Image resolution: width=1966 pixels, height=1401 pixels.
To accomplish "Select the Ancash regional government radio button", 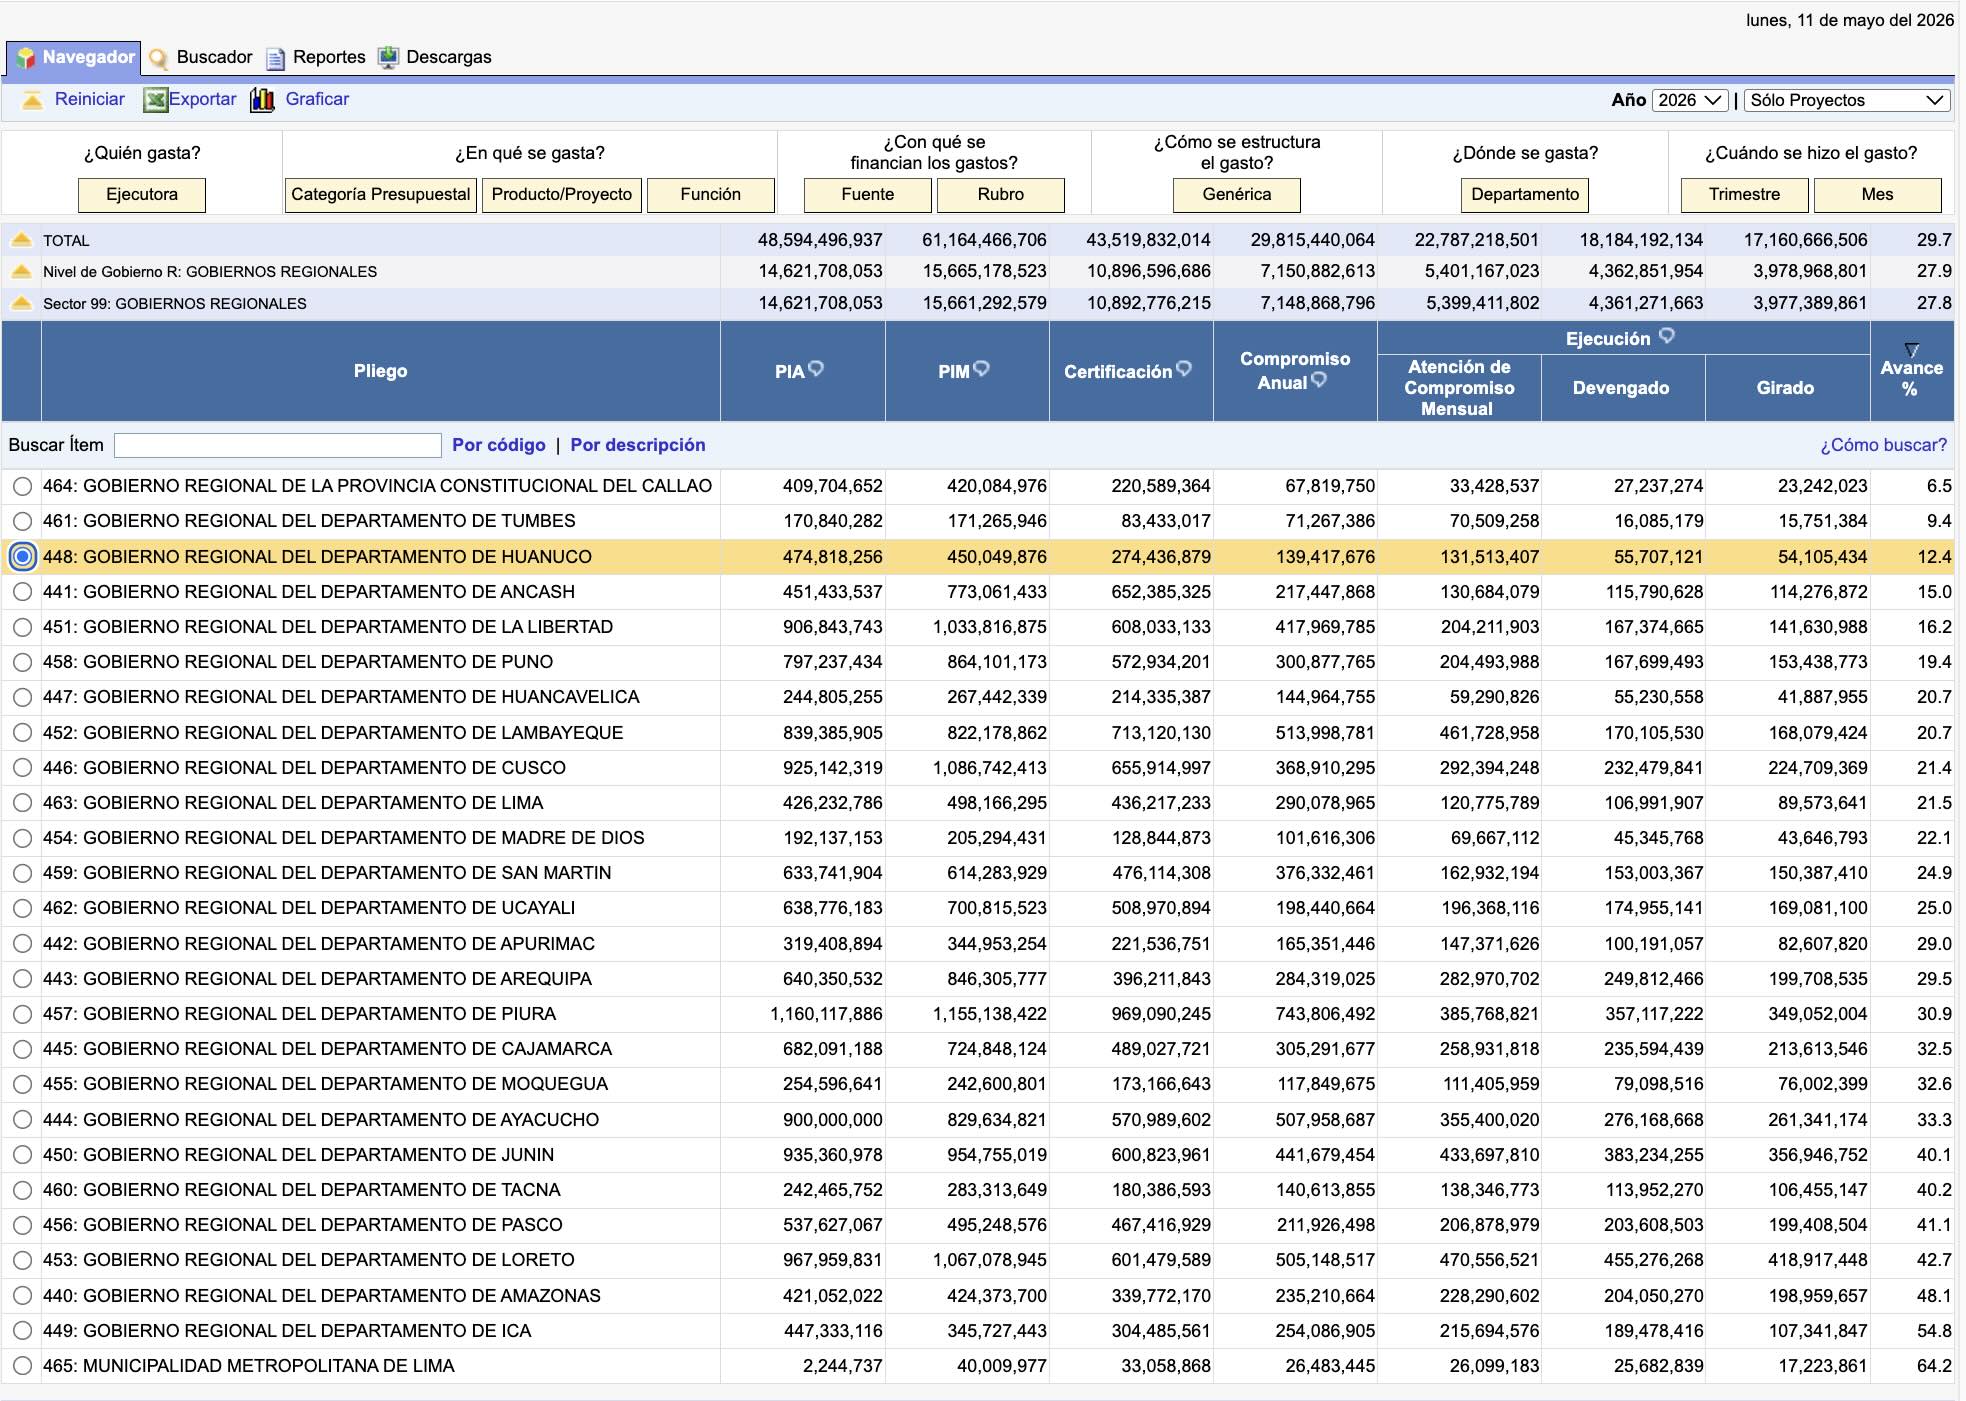I will pos(22,592).
